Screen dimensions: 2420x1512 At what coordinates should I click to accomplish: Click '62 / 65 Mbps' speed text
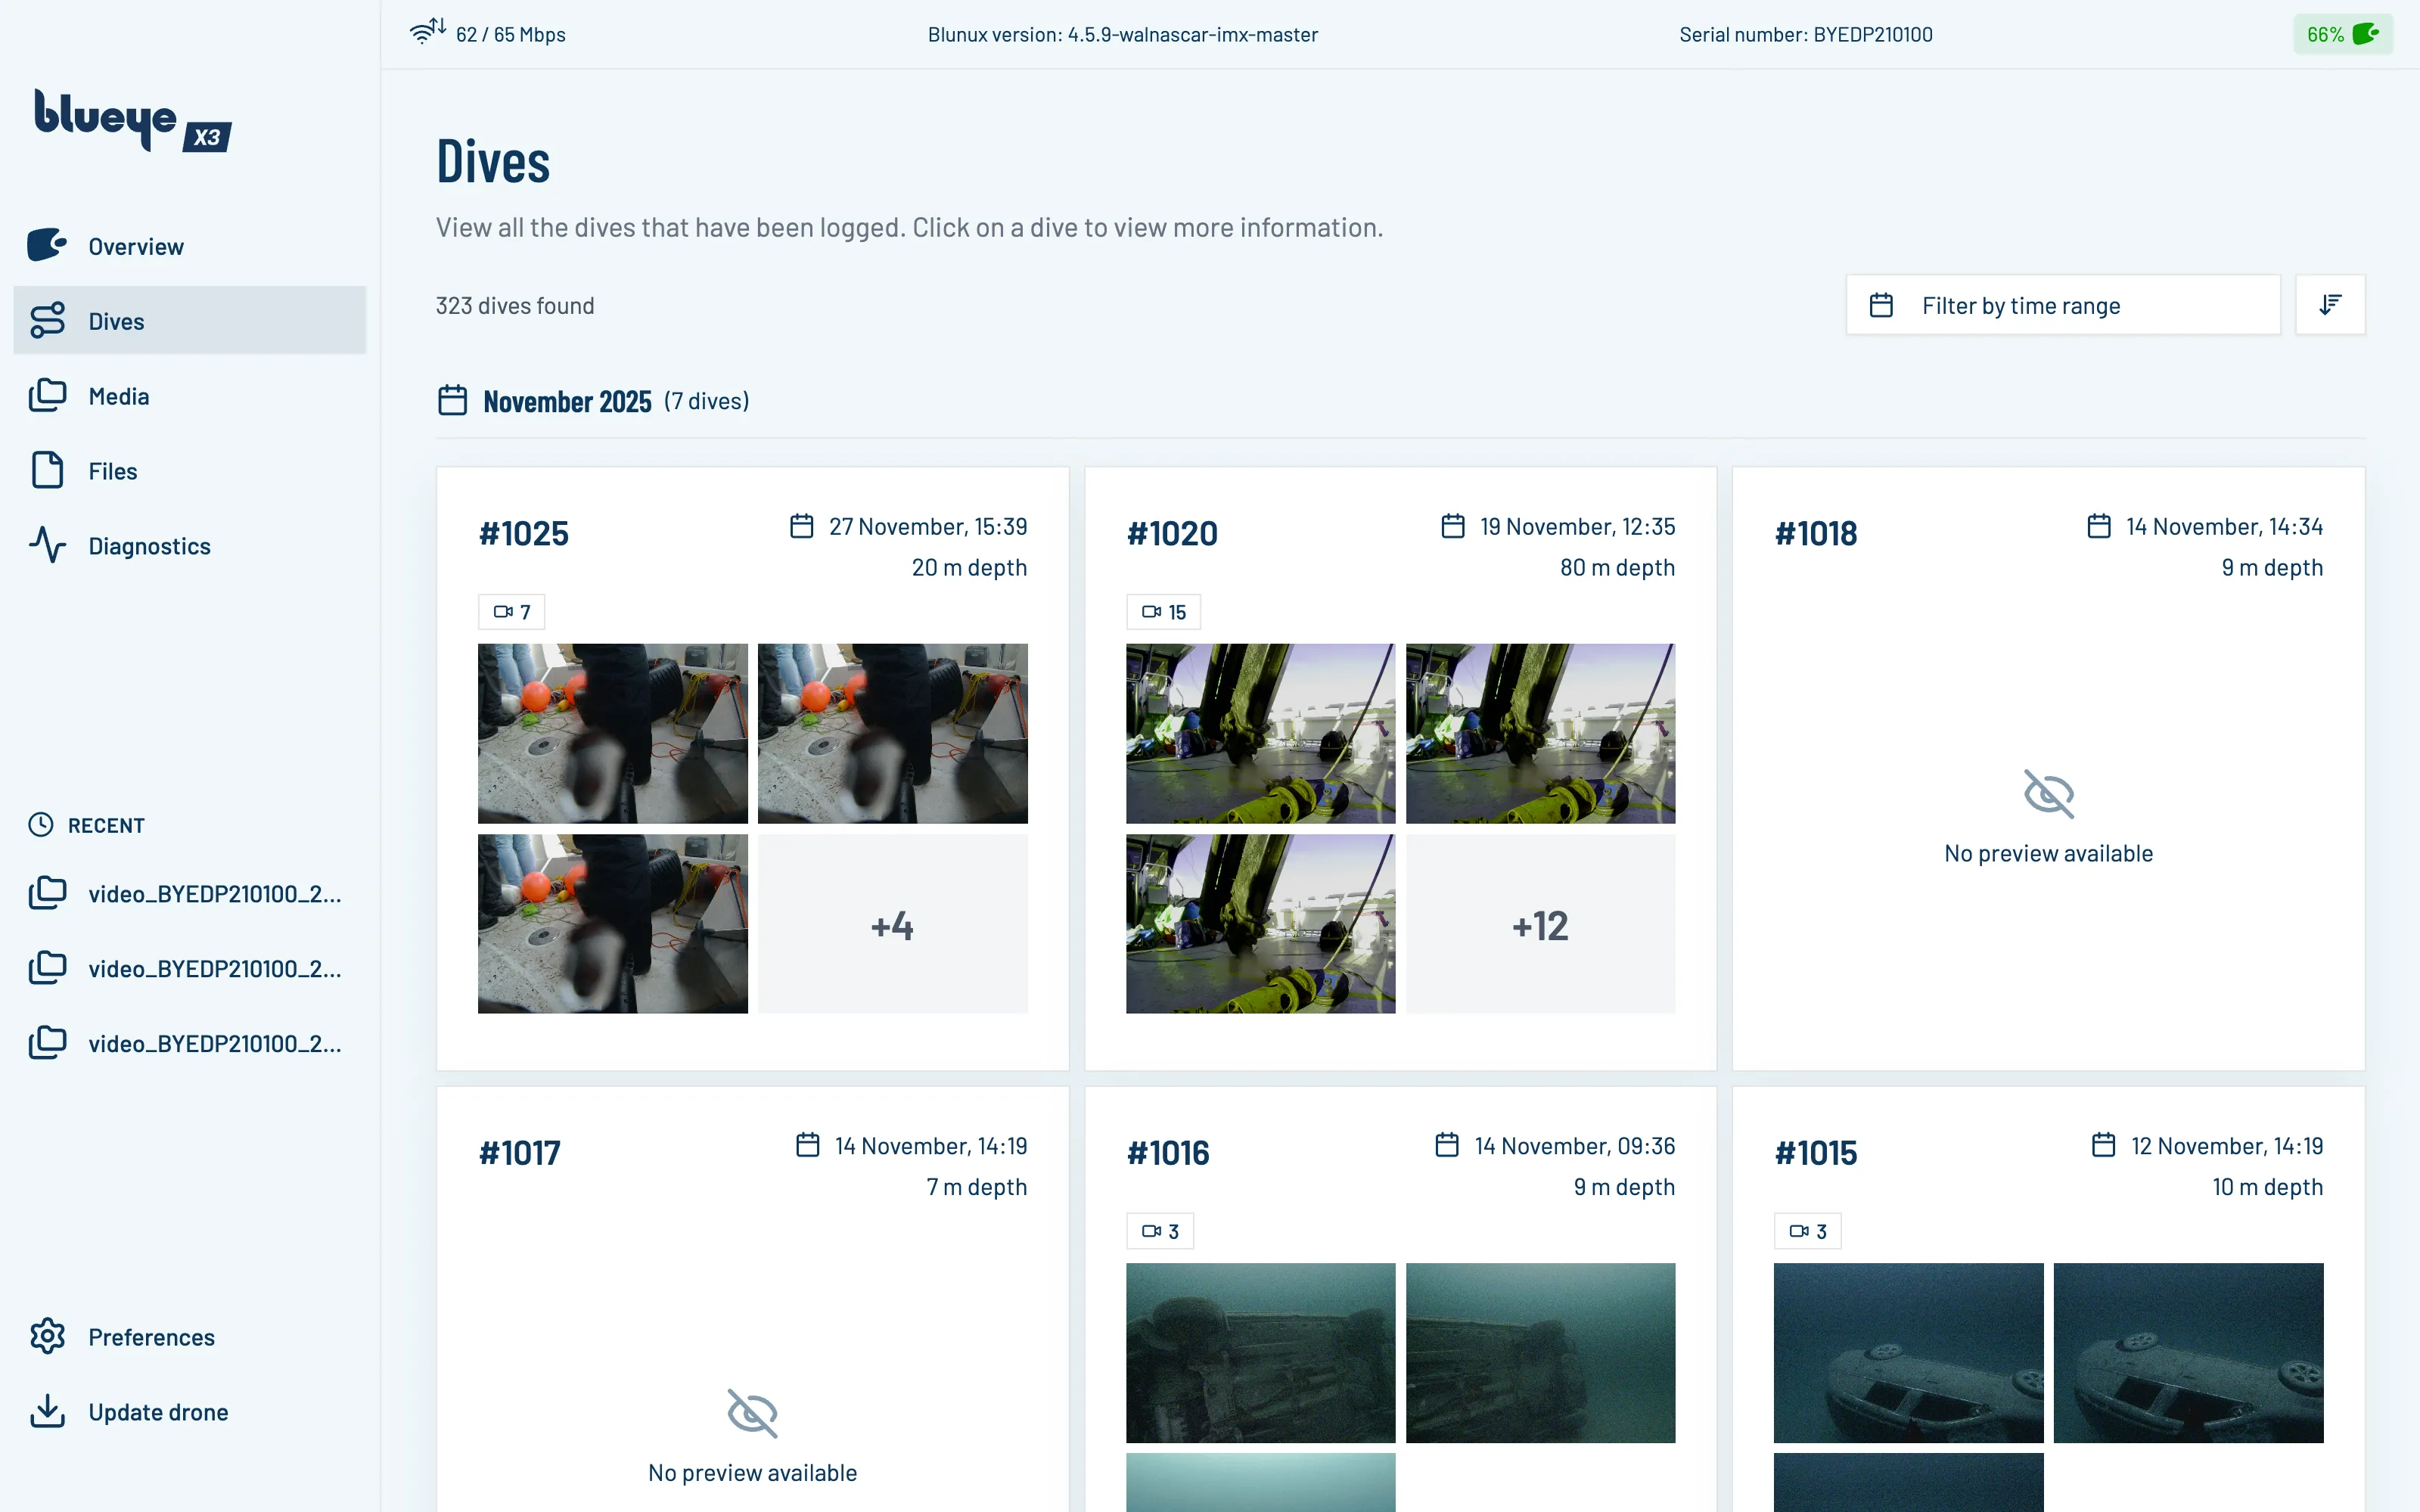[x=511, y=34]
